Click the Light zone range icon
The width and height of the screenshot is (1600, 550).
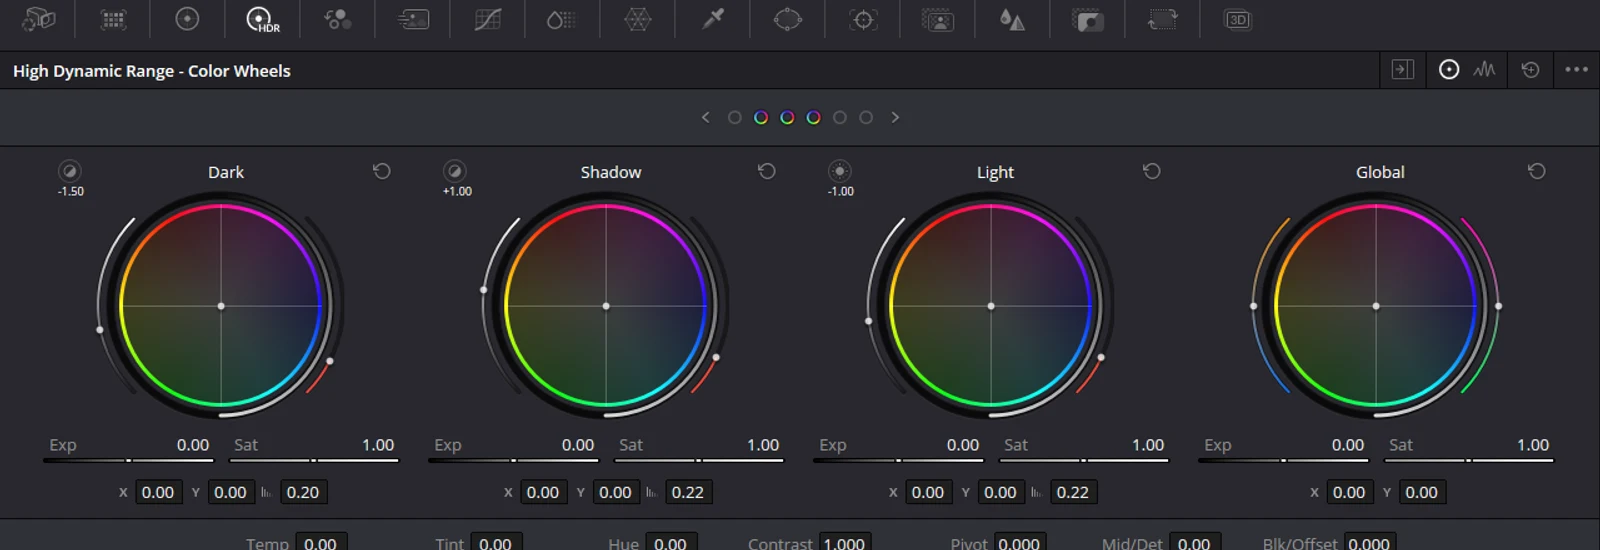pos(840,171)
